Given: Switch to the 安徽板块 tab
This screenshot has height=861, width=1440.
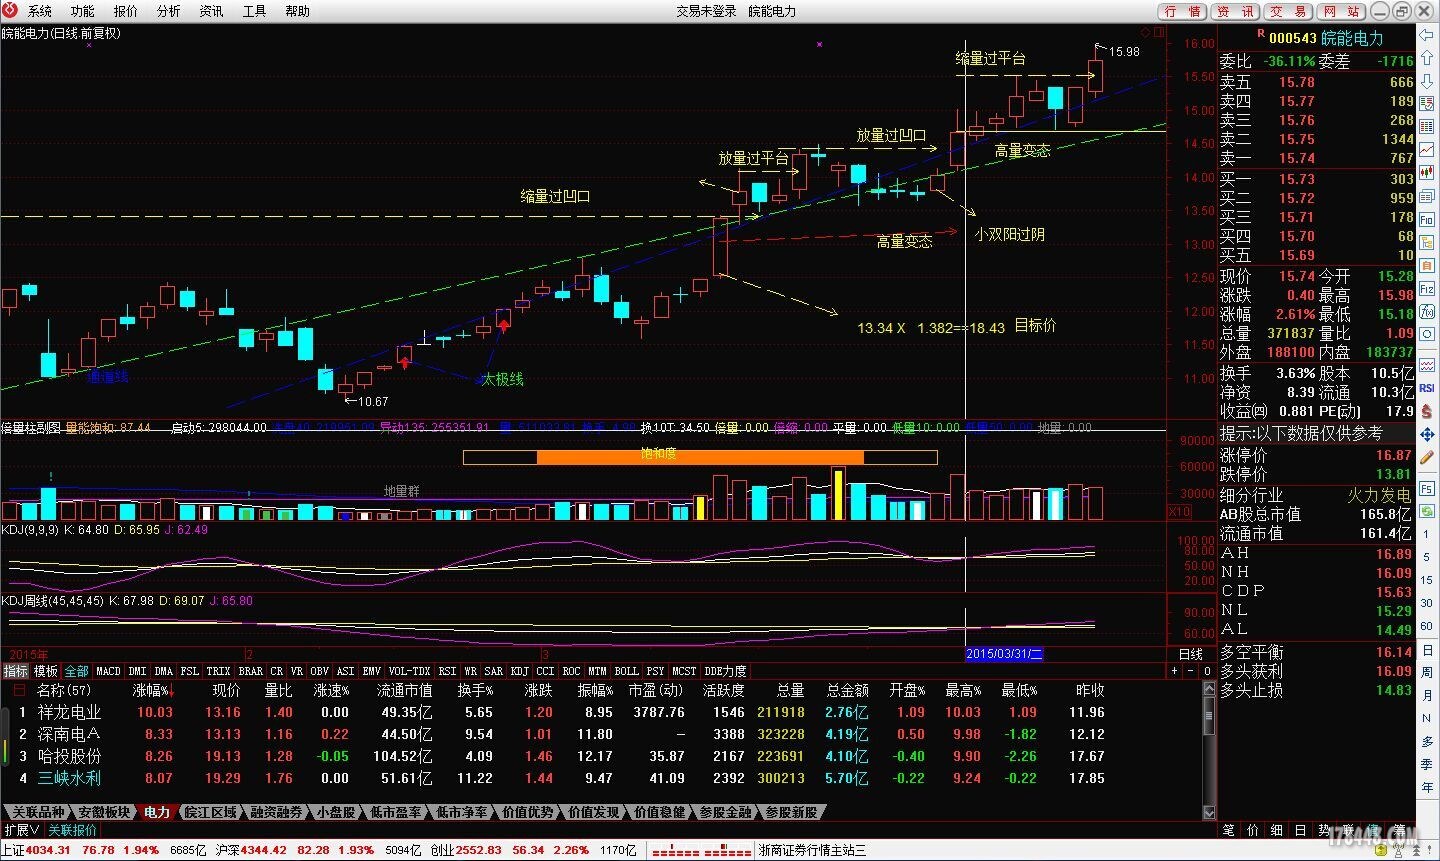Looking at the screenshot, I should tap(104, 812).
